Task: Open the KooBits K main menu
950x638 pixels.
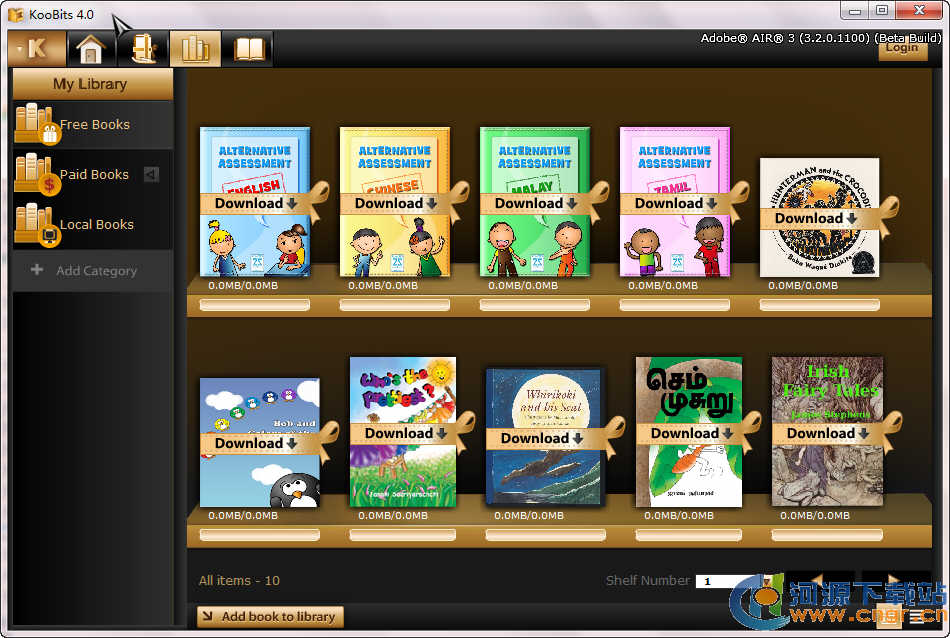Action: [37, 48]
